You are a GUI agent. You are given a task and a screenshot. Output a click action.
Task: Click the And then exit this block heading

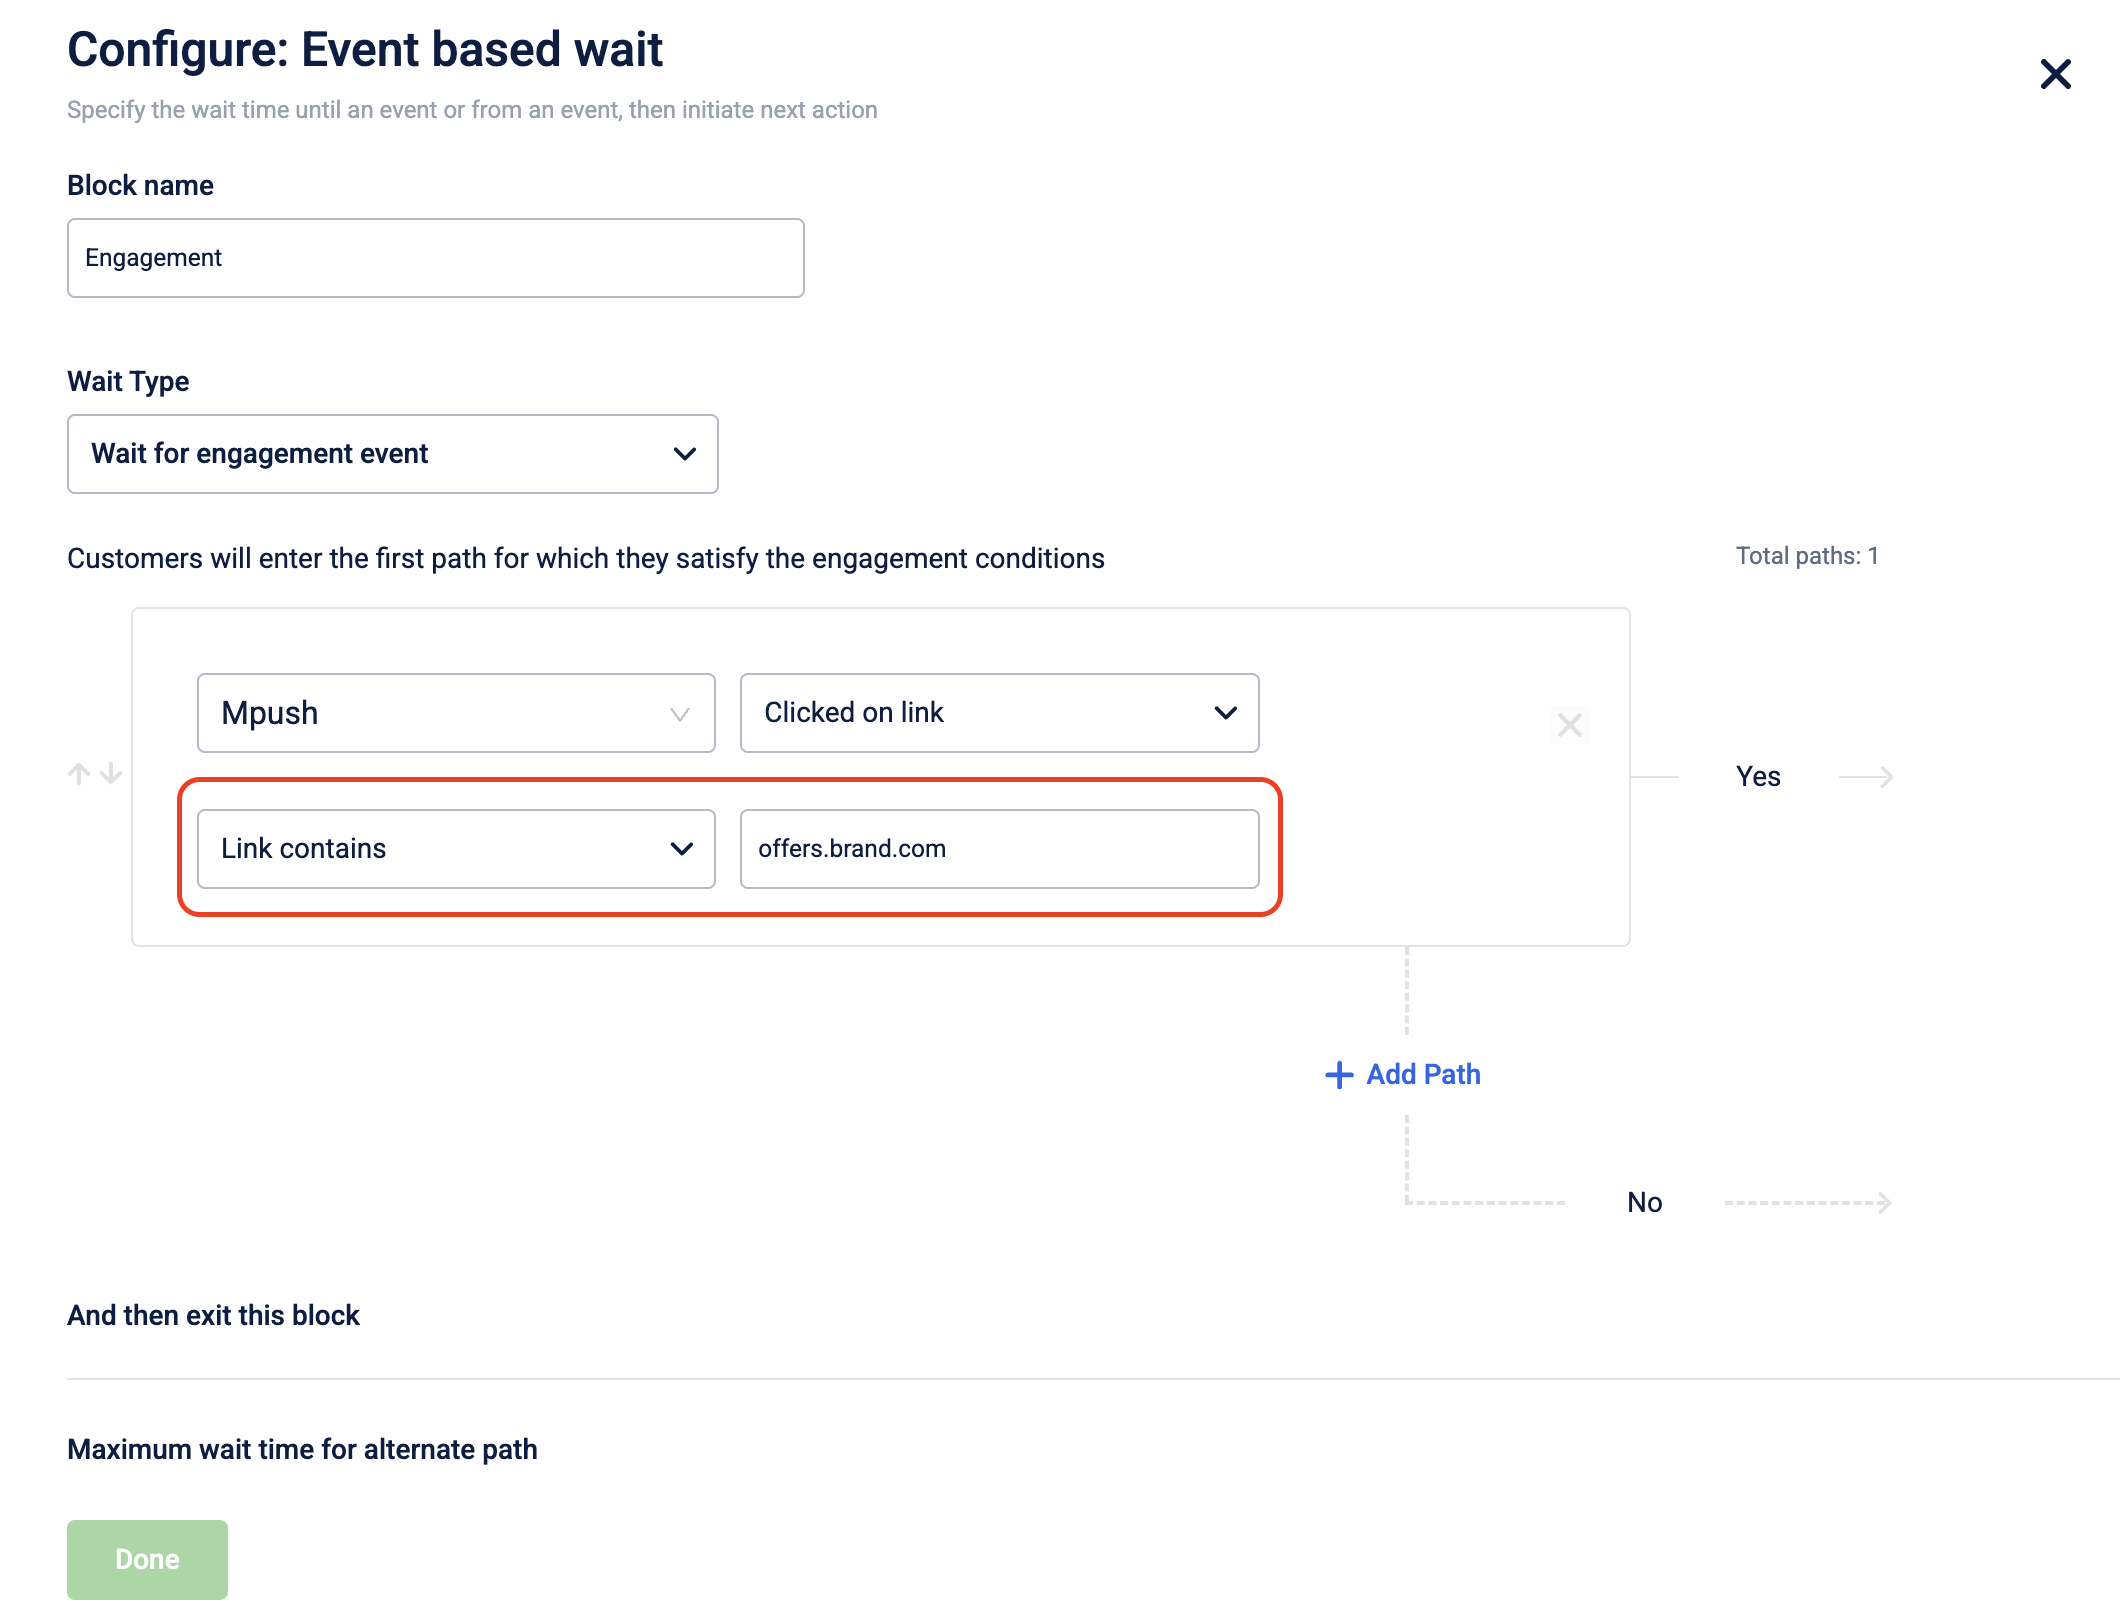[213, 1315]
